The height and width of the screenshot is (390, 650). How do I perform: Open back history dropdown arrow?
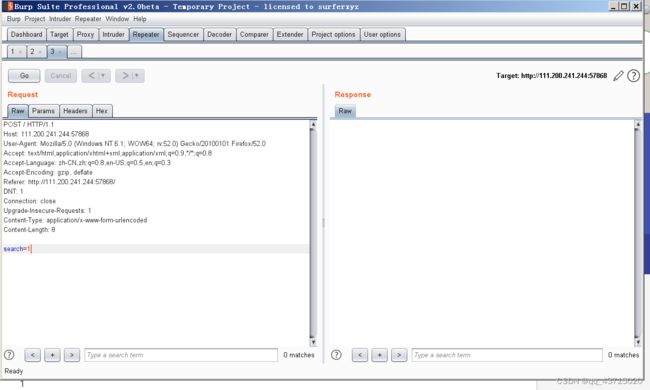coord(103,75)
